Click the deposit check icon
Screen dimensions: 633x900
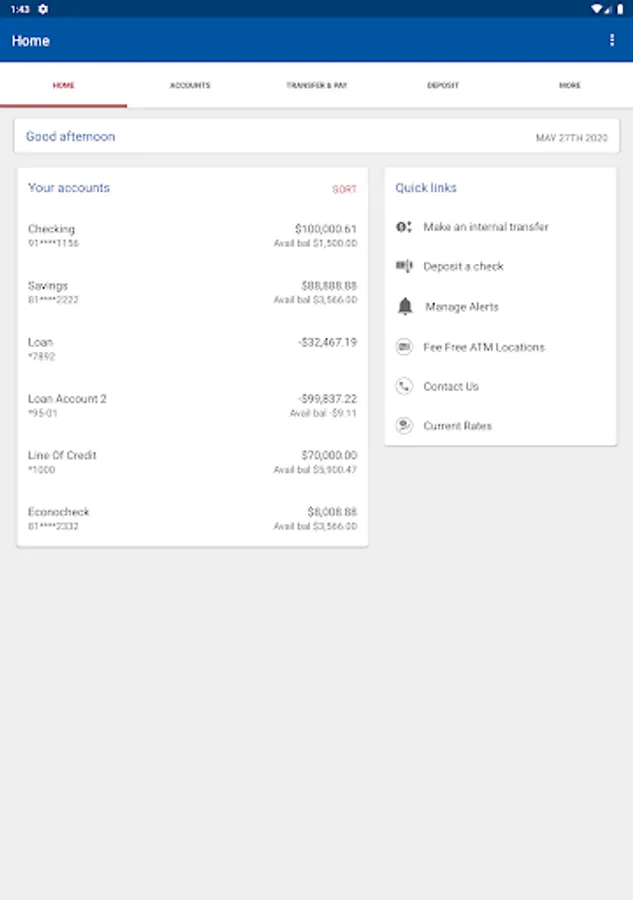point(404,266)
